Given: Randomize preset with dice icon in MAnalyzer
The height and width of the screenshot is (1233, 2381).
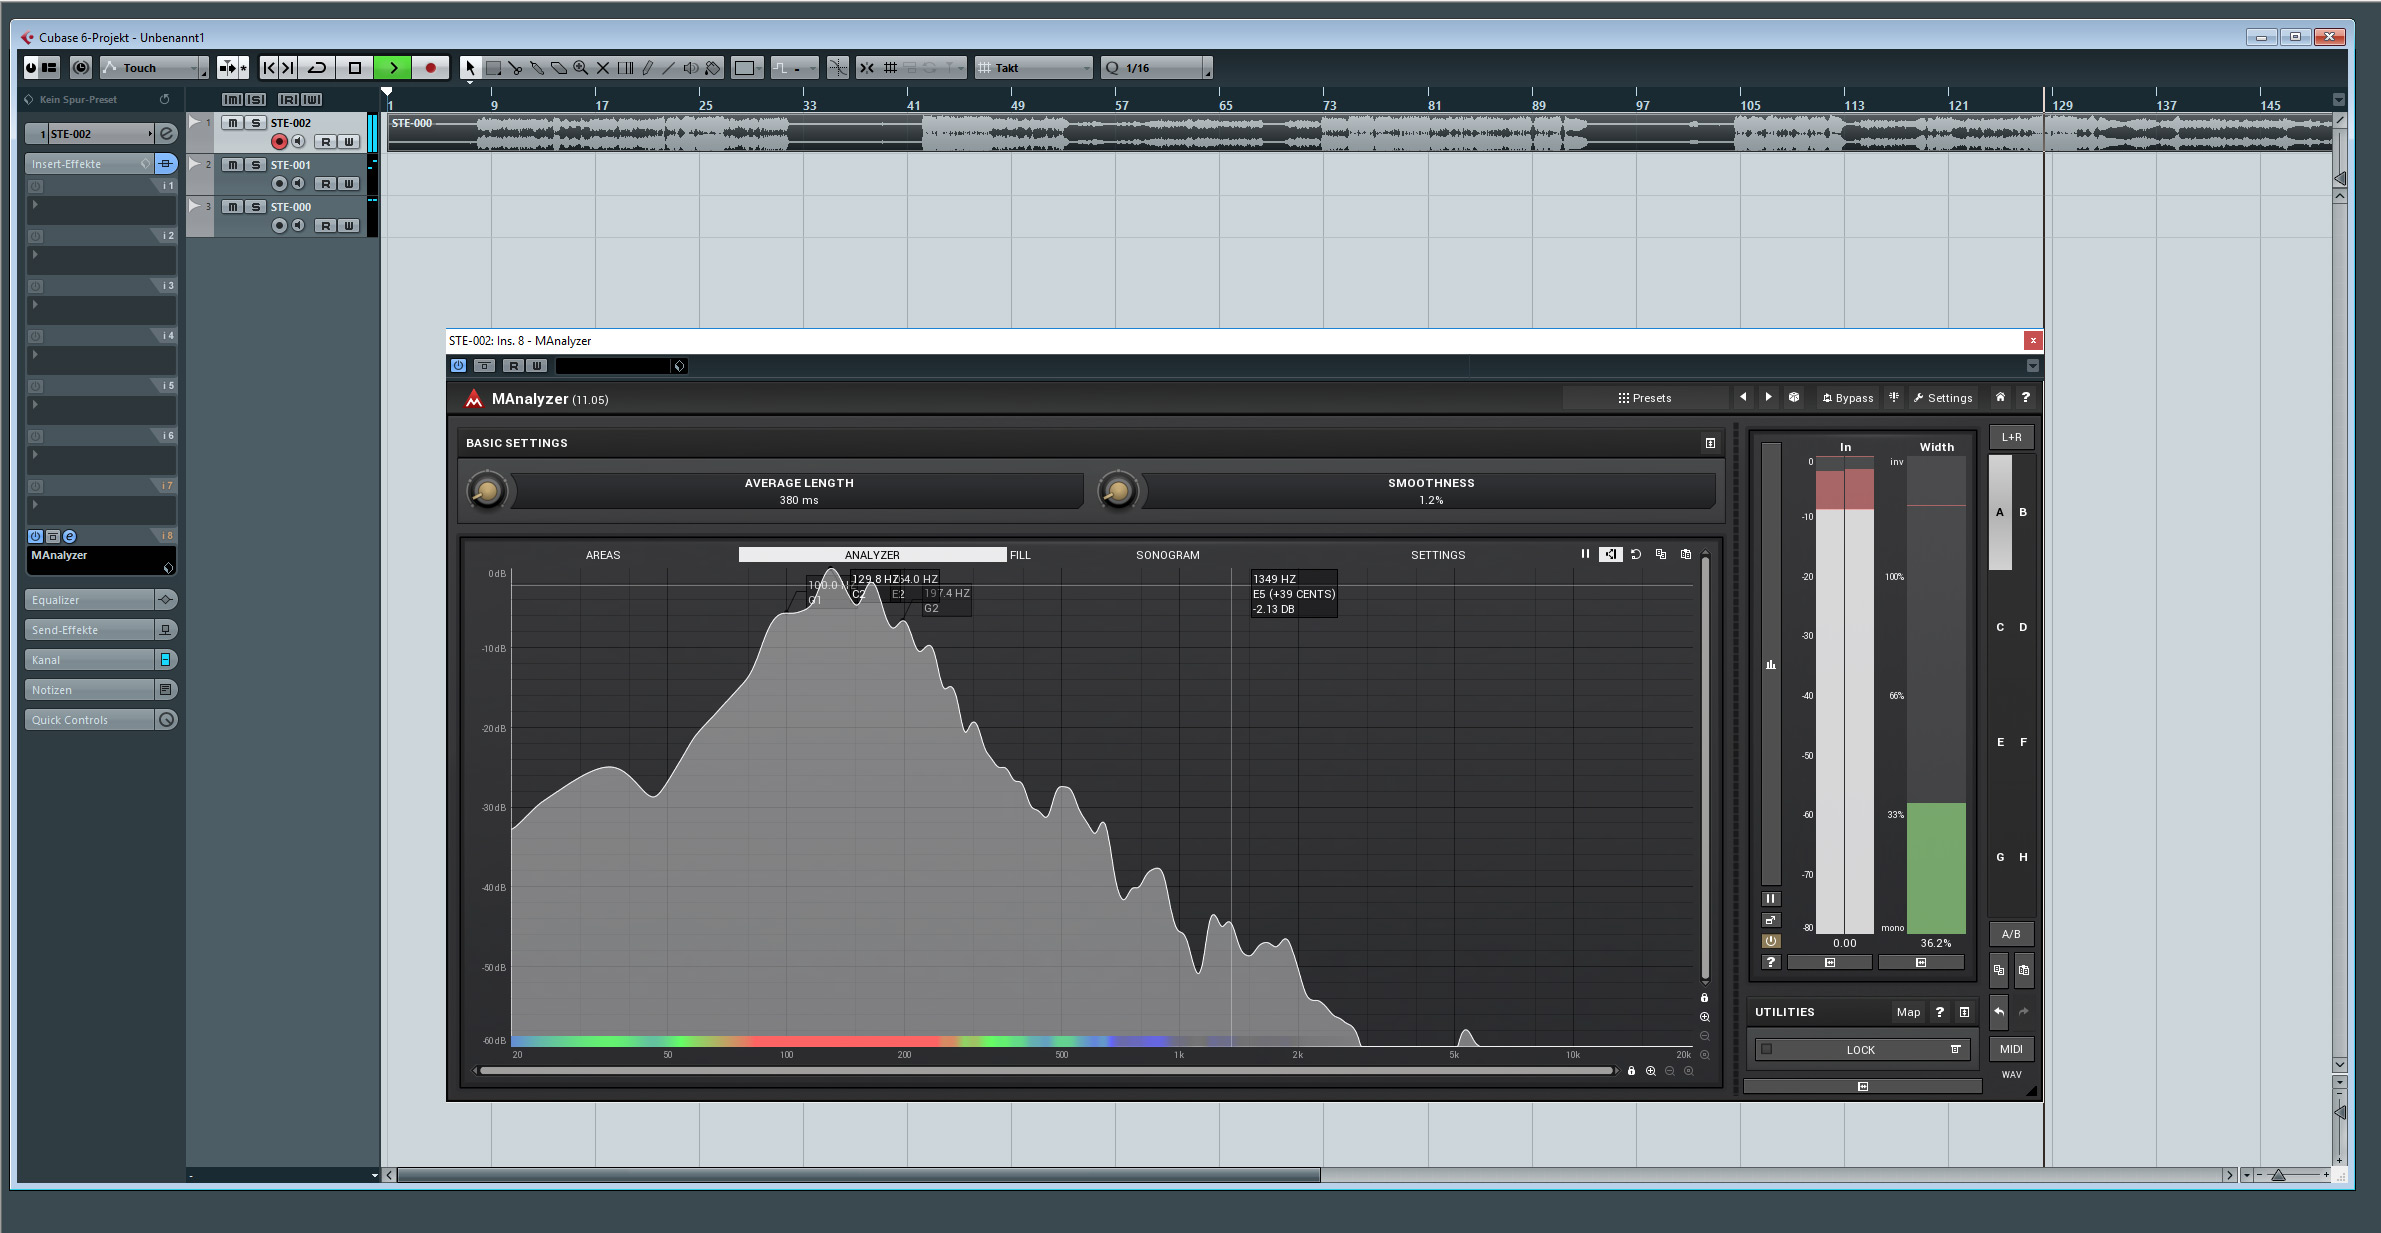Looking at the screenshot, I should click(1794, 397).
